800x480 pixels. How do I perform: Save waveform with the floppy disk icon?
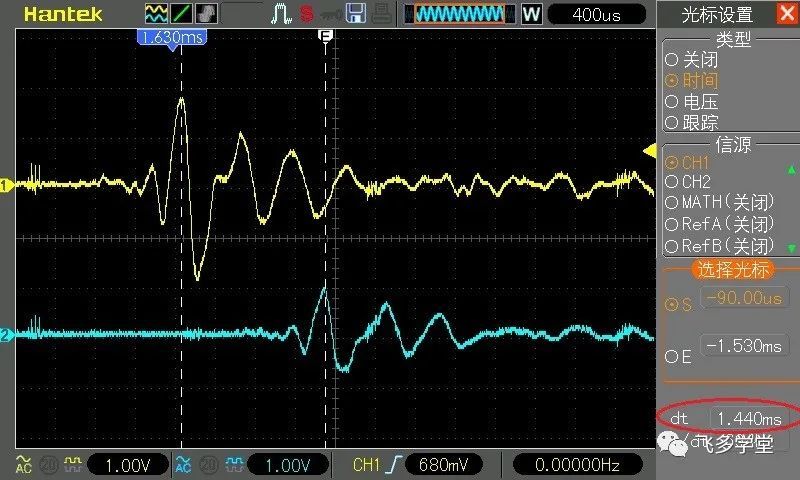356,13
